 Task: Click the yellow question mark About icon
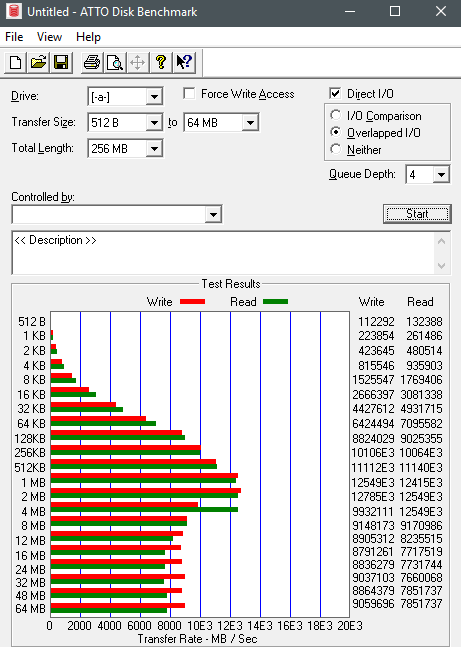161,63
